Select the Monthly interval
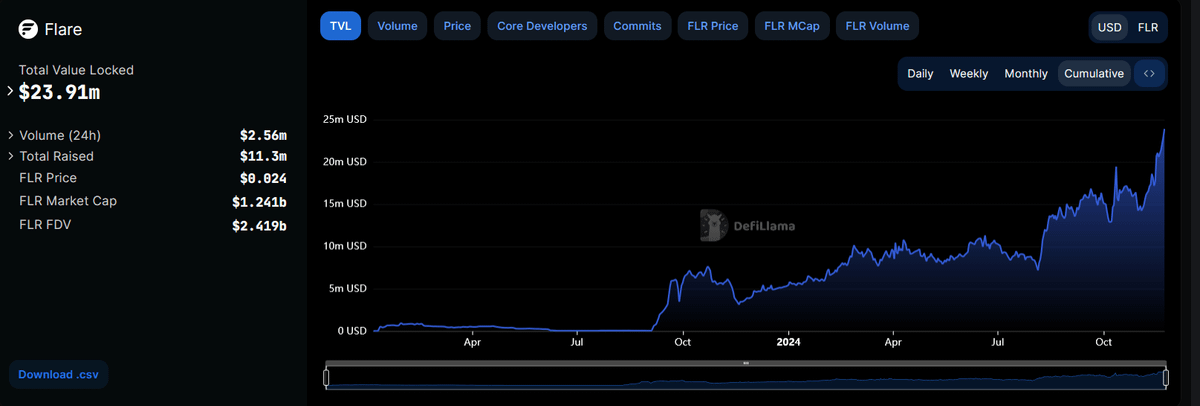 [x=1026, y=74]
